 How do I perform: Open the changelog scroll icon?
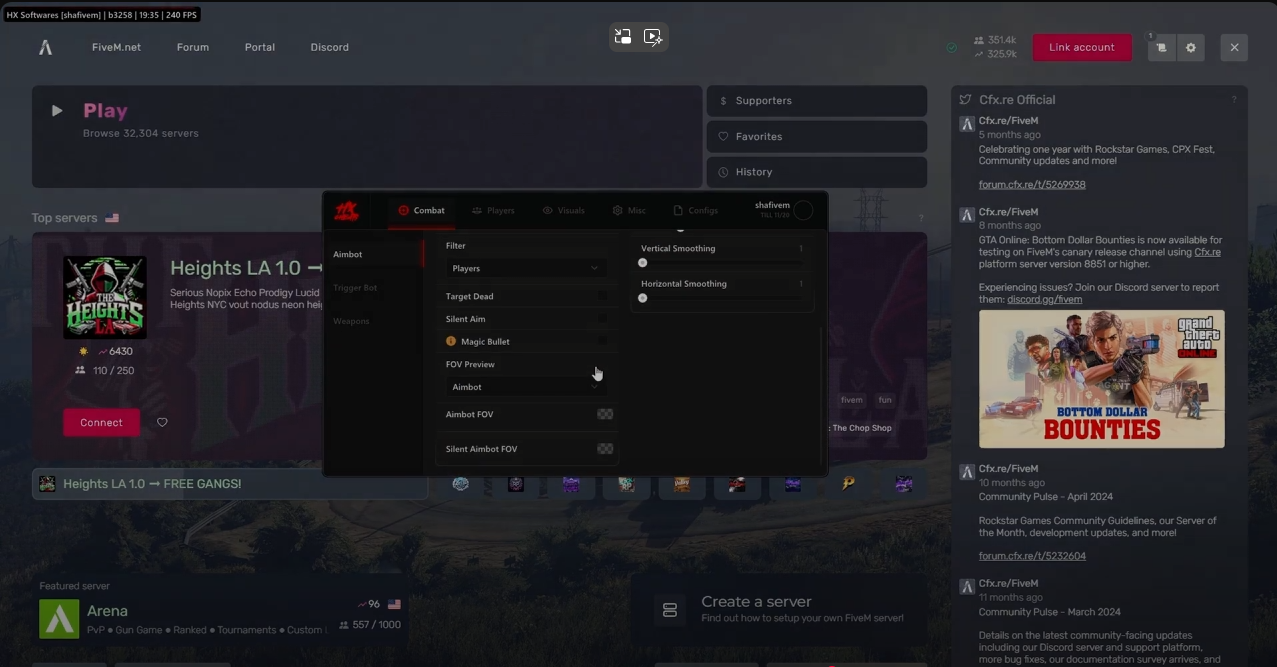pos(1161,47)
